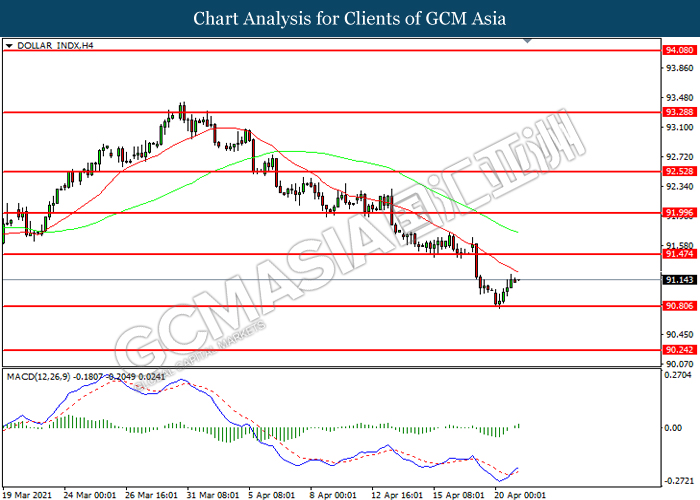The image size is (700, 500).
Task: Click the 5 Apr 08:01 time marker
Action: (x=271, y=495)
